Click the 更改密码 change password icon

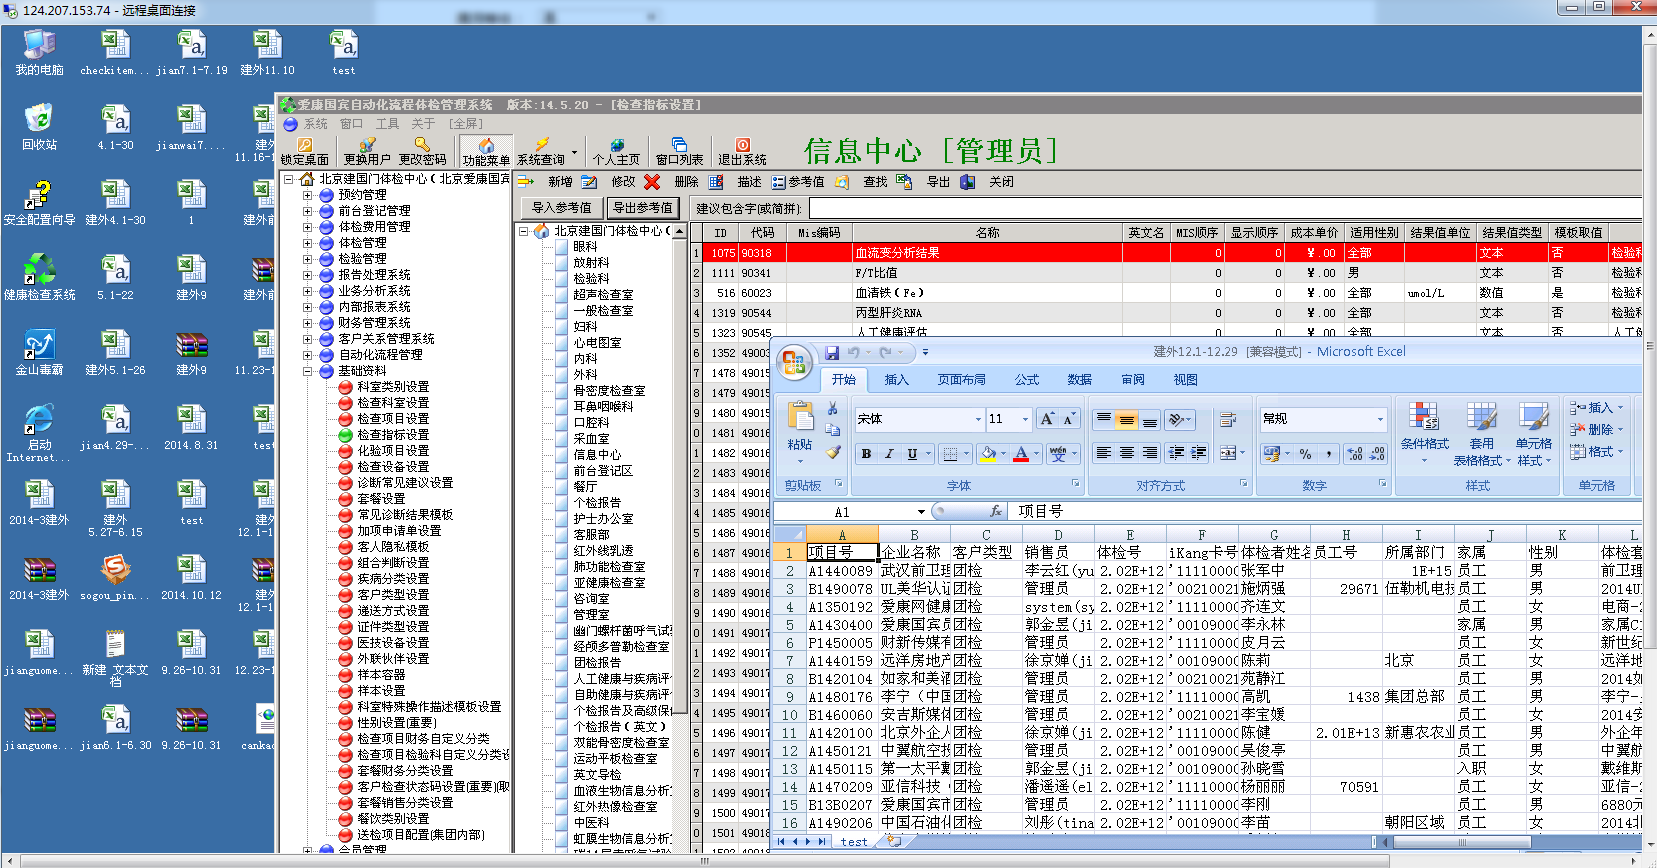point(422,145)
